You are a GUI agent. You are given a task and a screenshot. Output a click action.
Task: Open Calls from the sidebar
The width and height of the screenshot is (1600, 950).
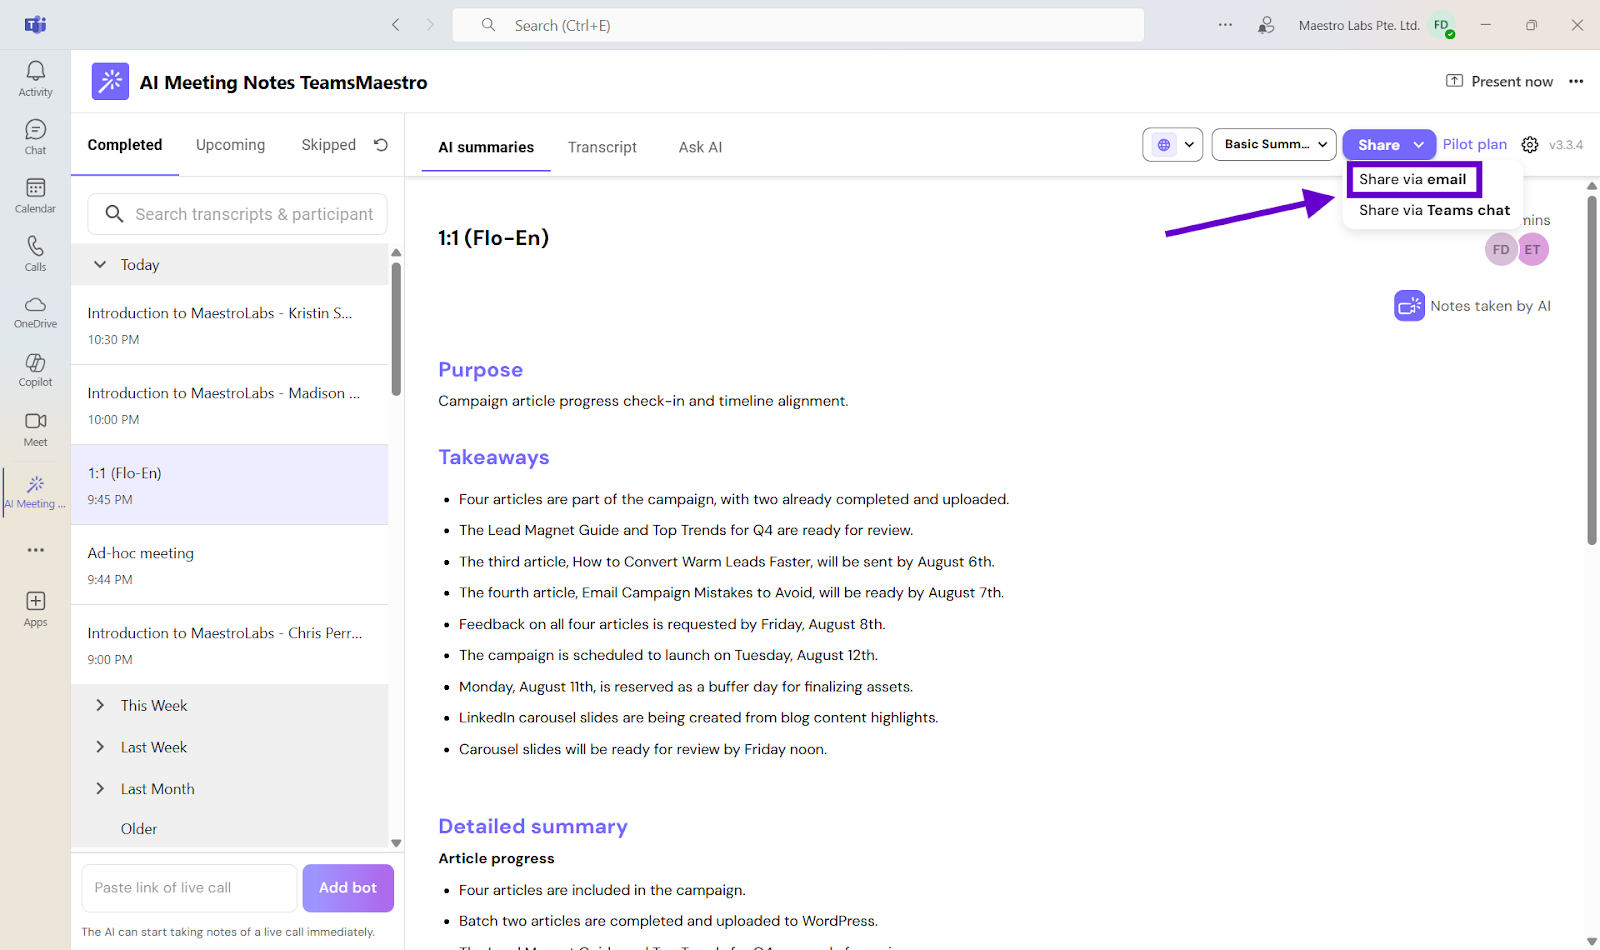pyautogui.click(x=35, y=253)
